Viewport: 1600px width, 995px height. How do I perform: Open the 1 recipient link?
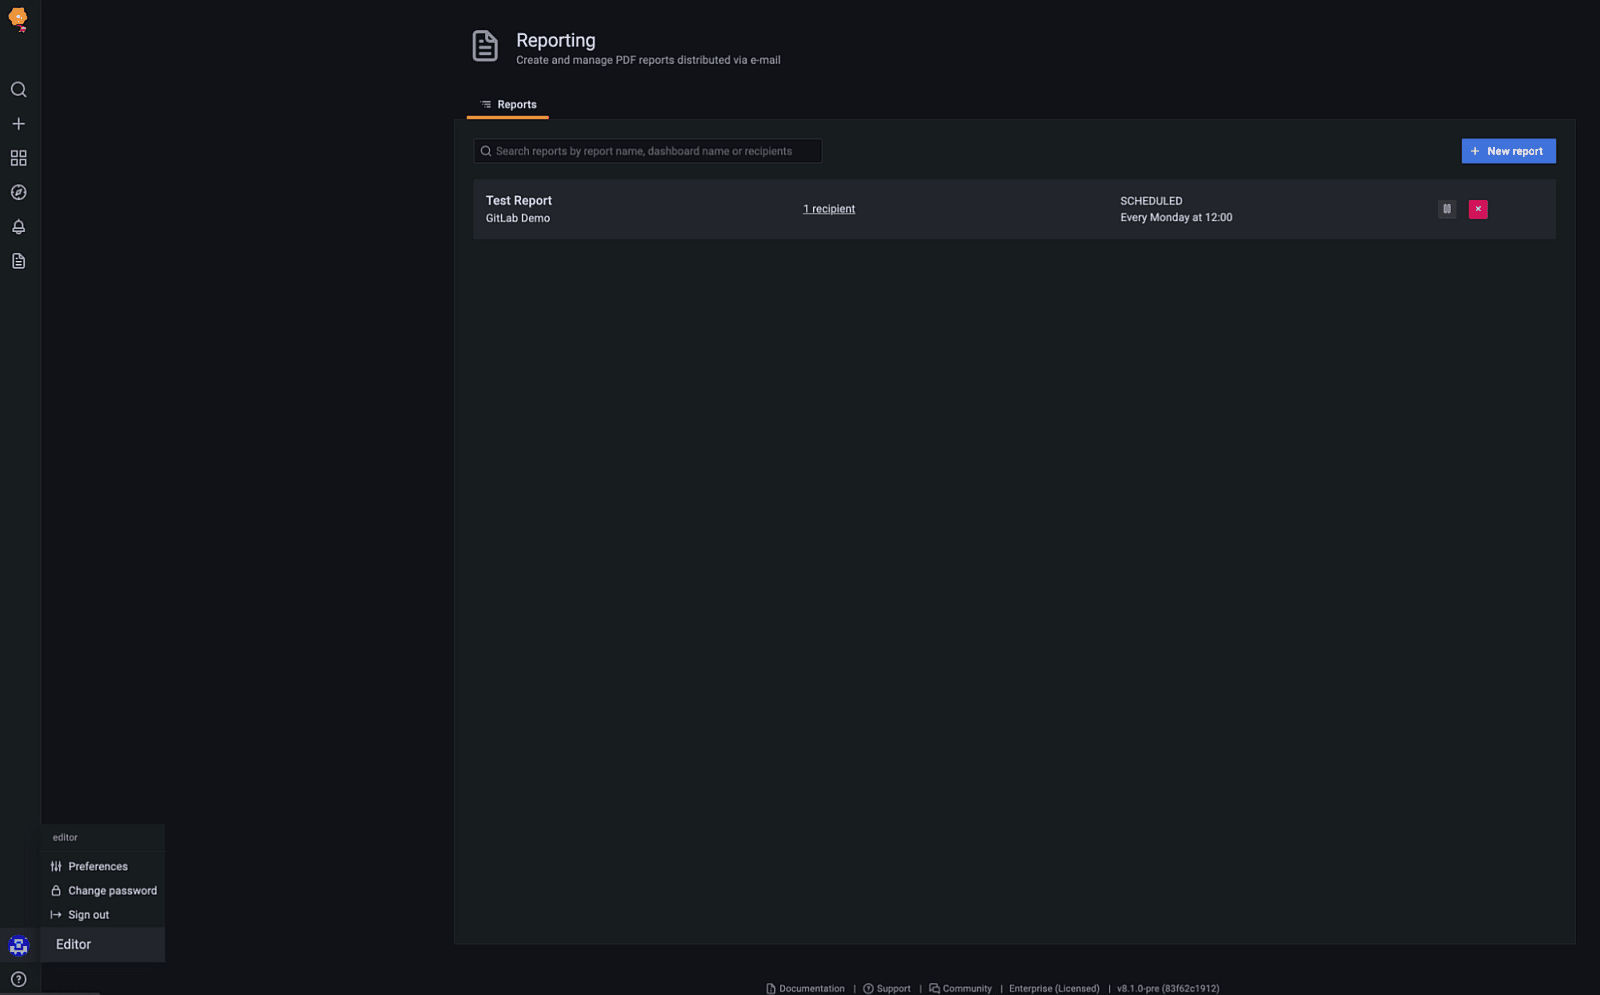[x=829, y=209]
